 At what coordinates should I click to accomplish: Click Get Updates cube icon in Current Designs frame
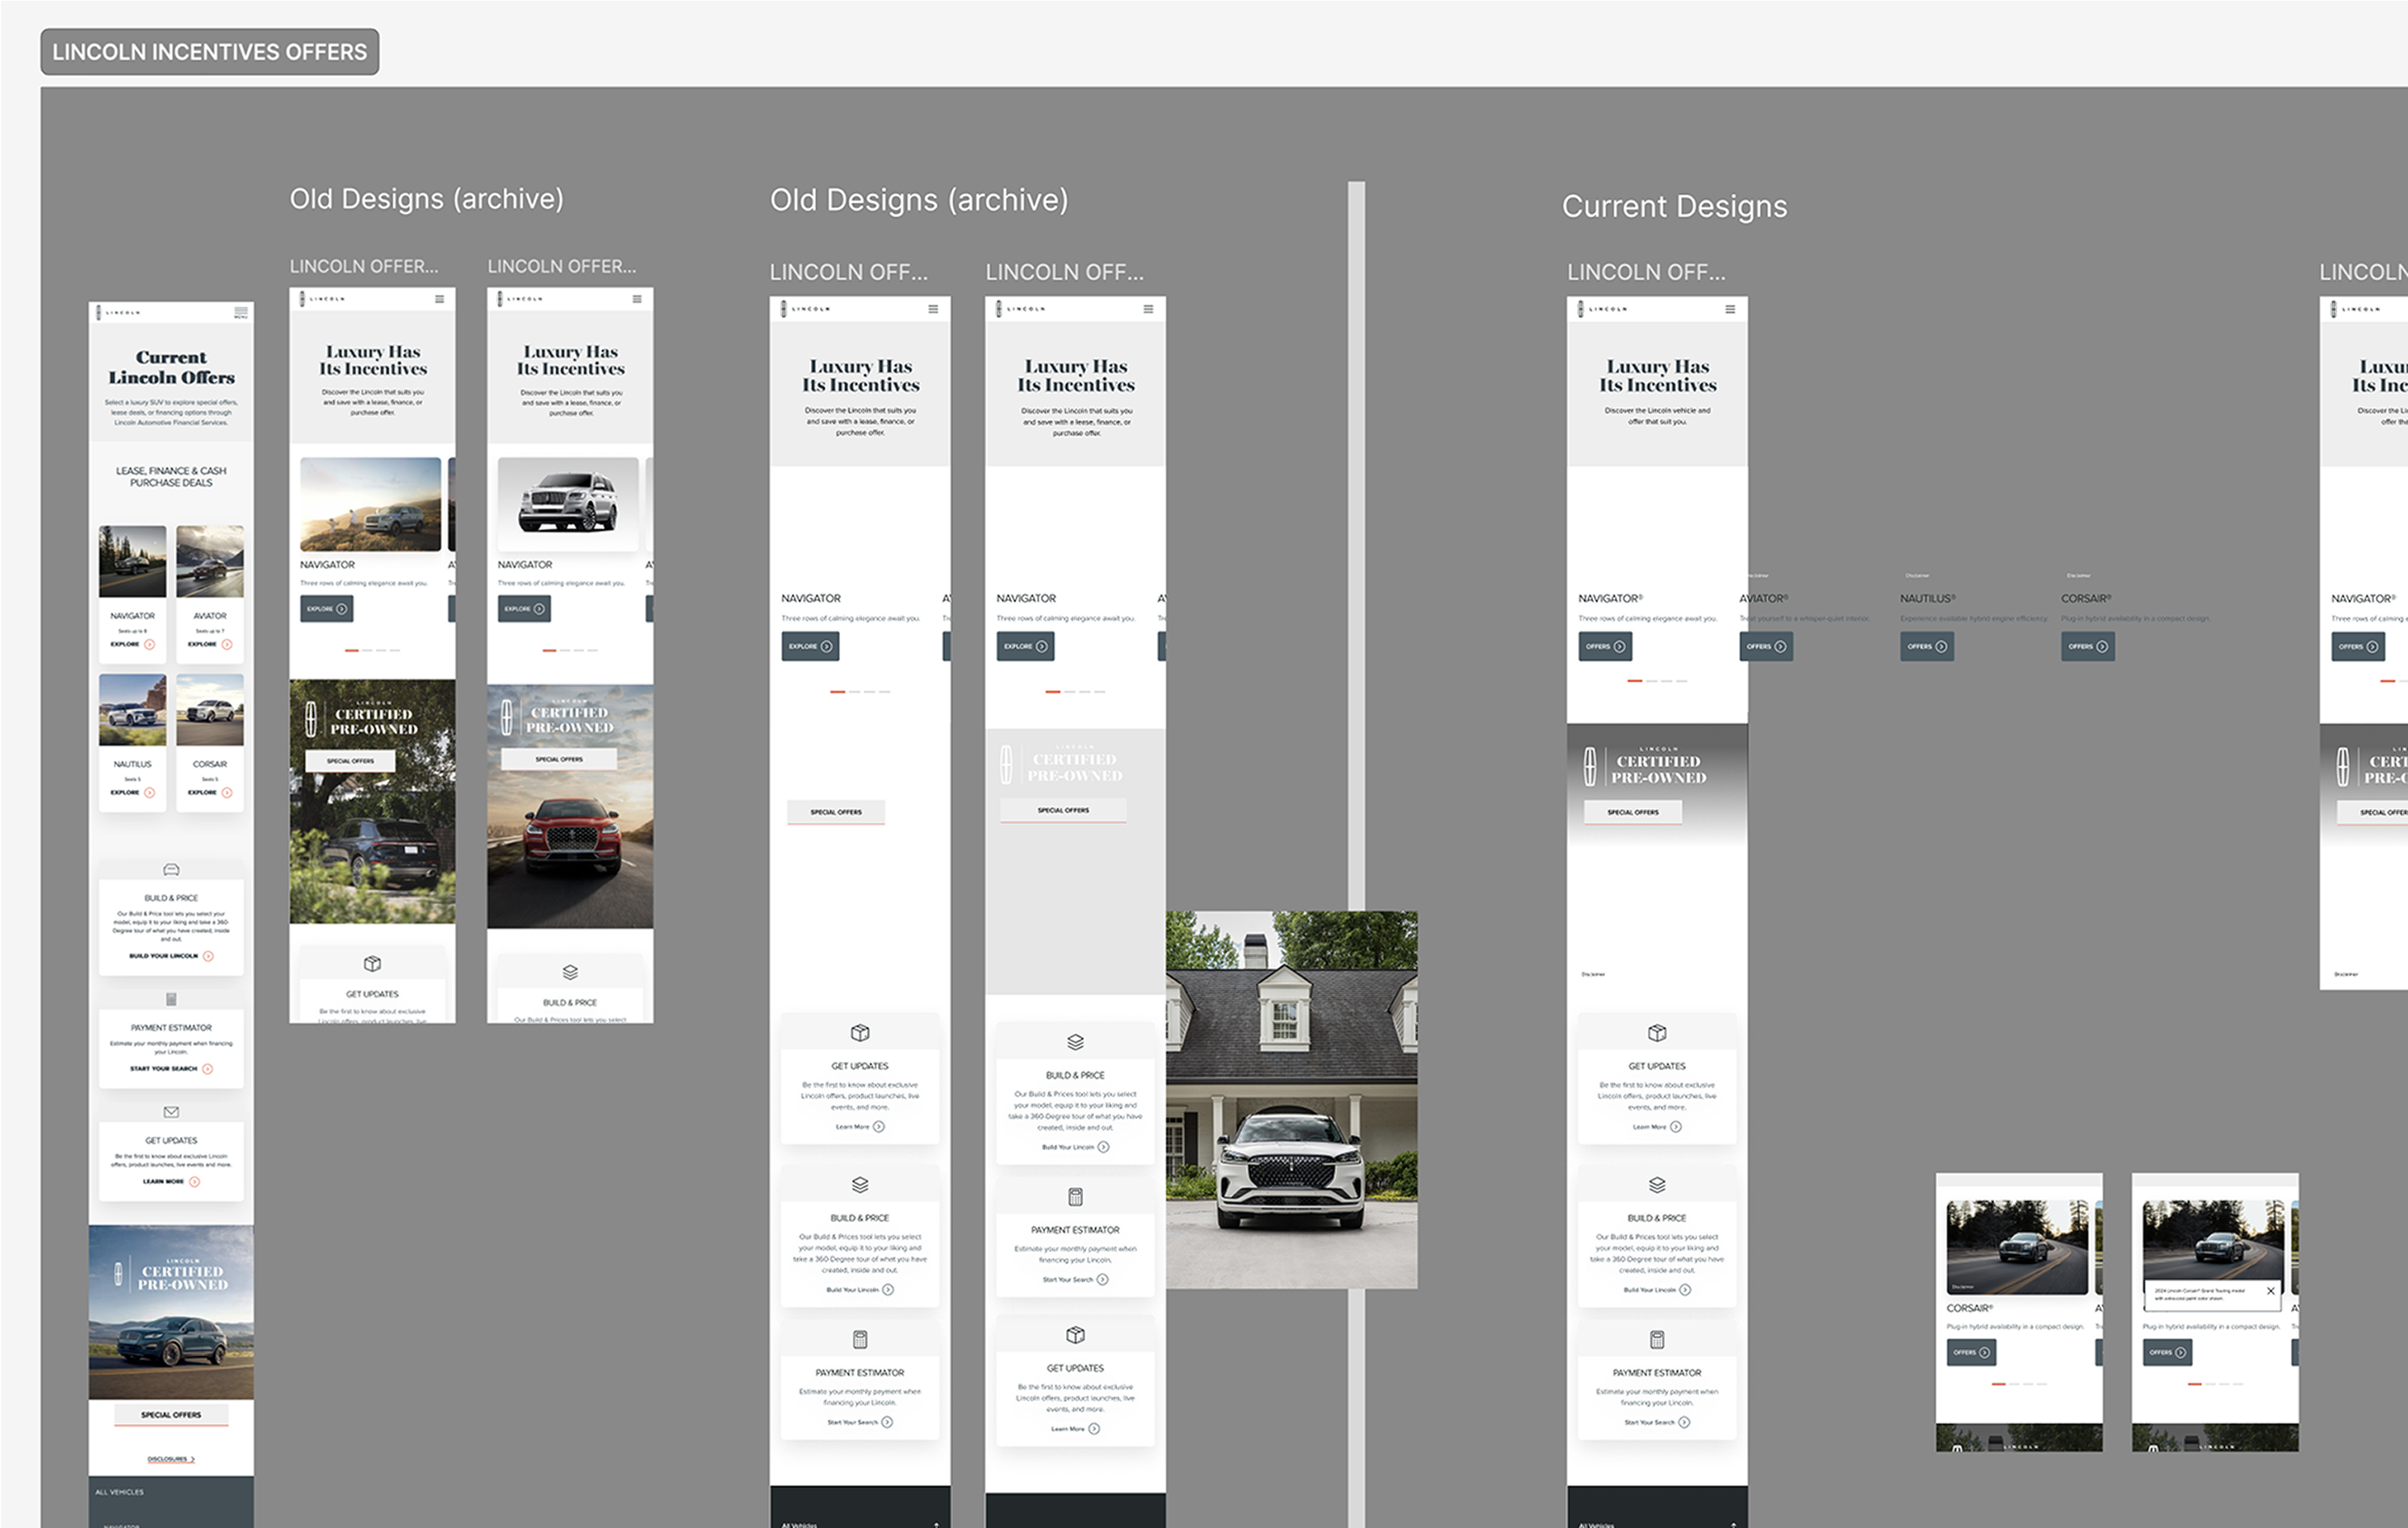(1657, 1032)
